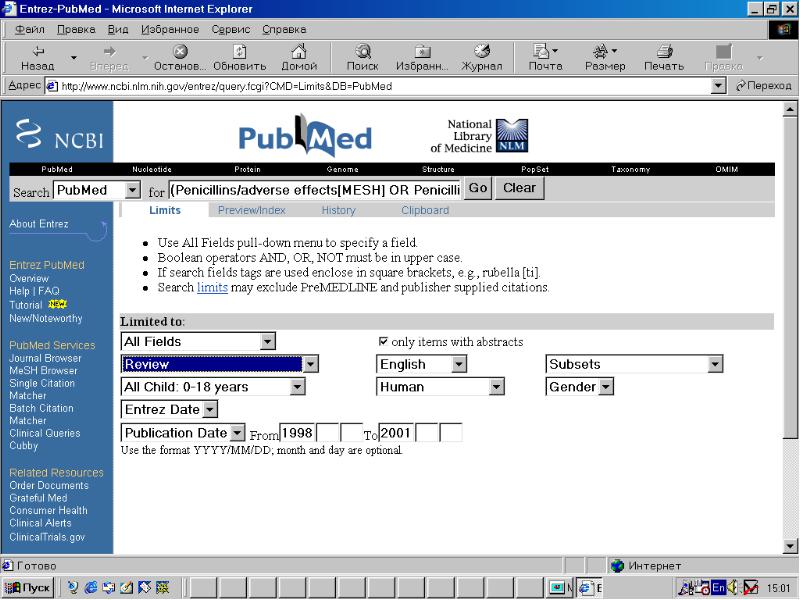Open the Tutorial sidebar link
The width and height of the screenshot is (800, 600).
[26, 305]
